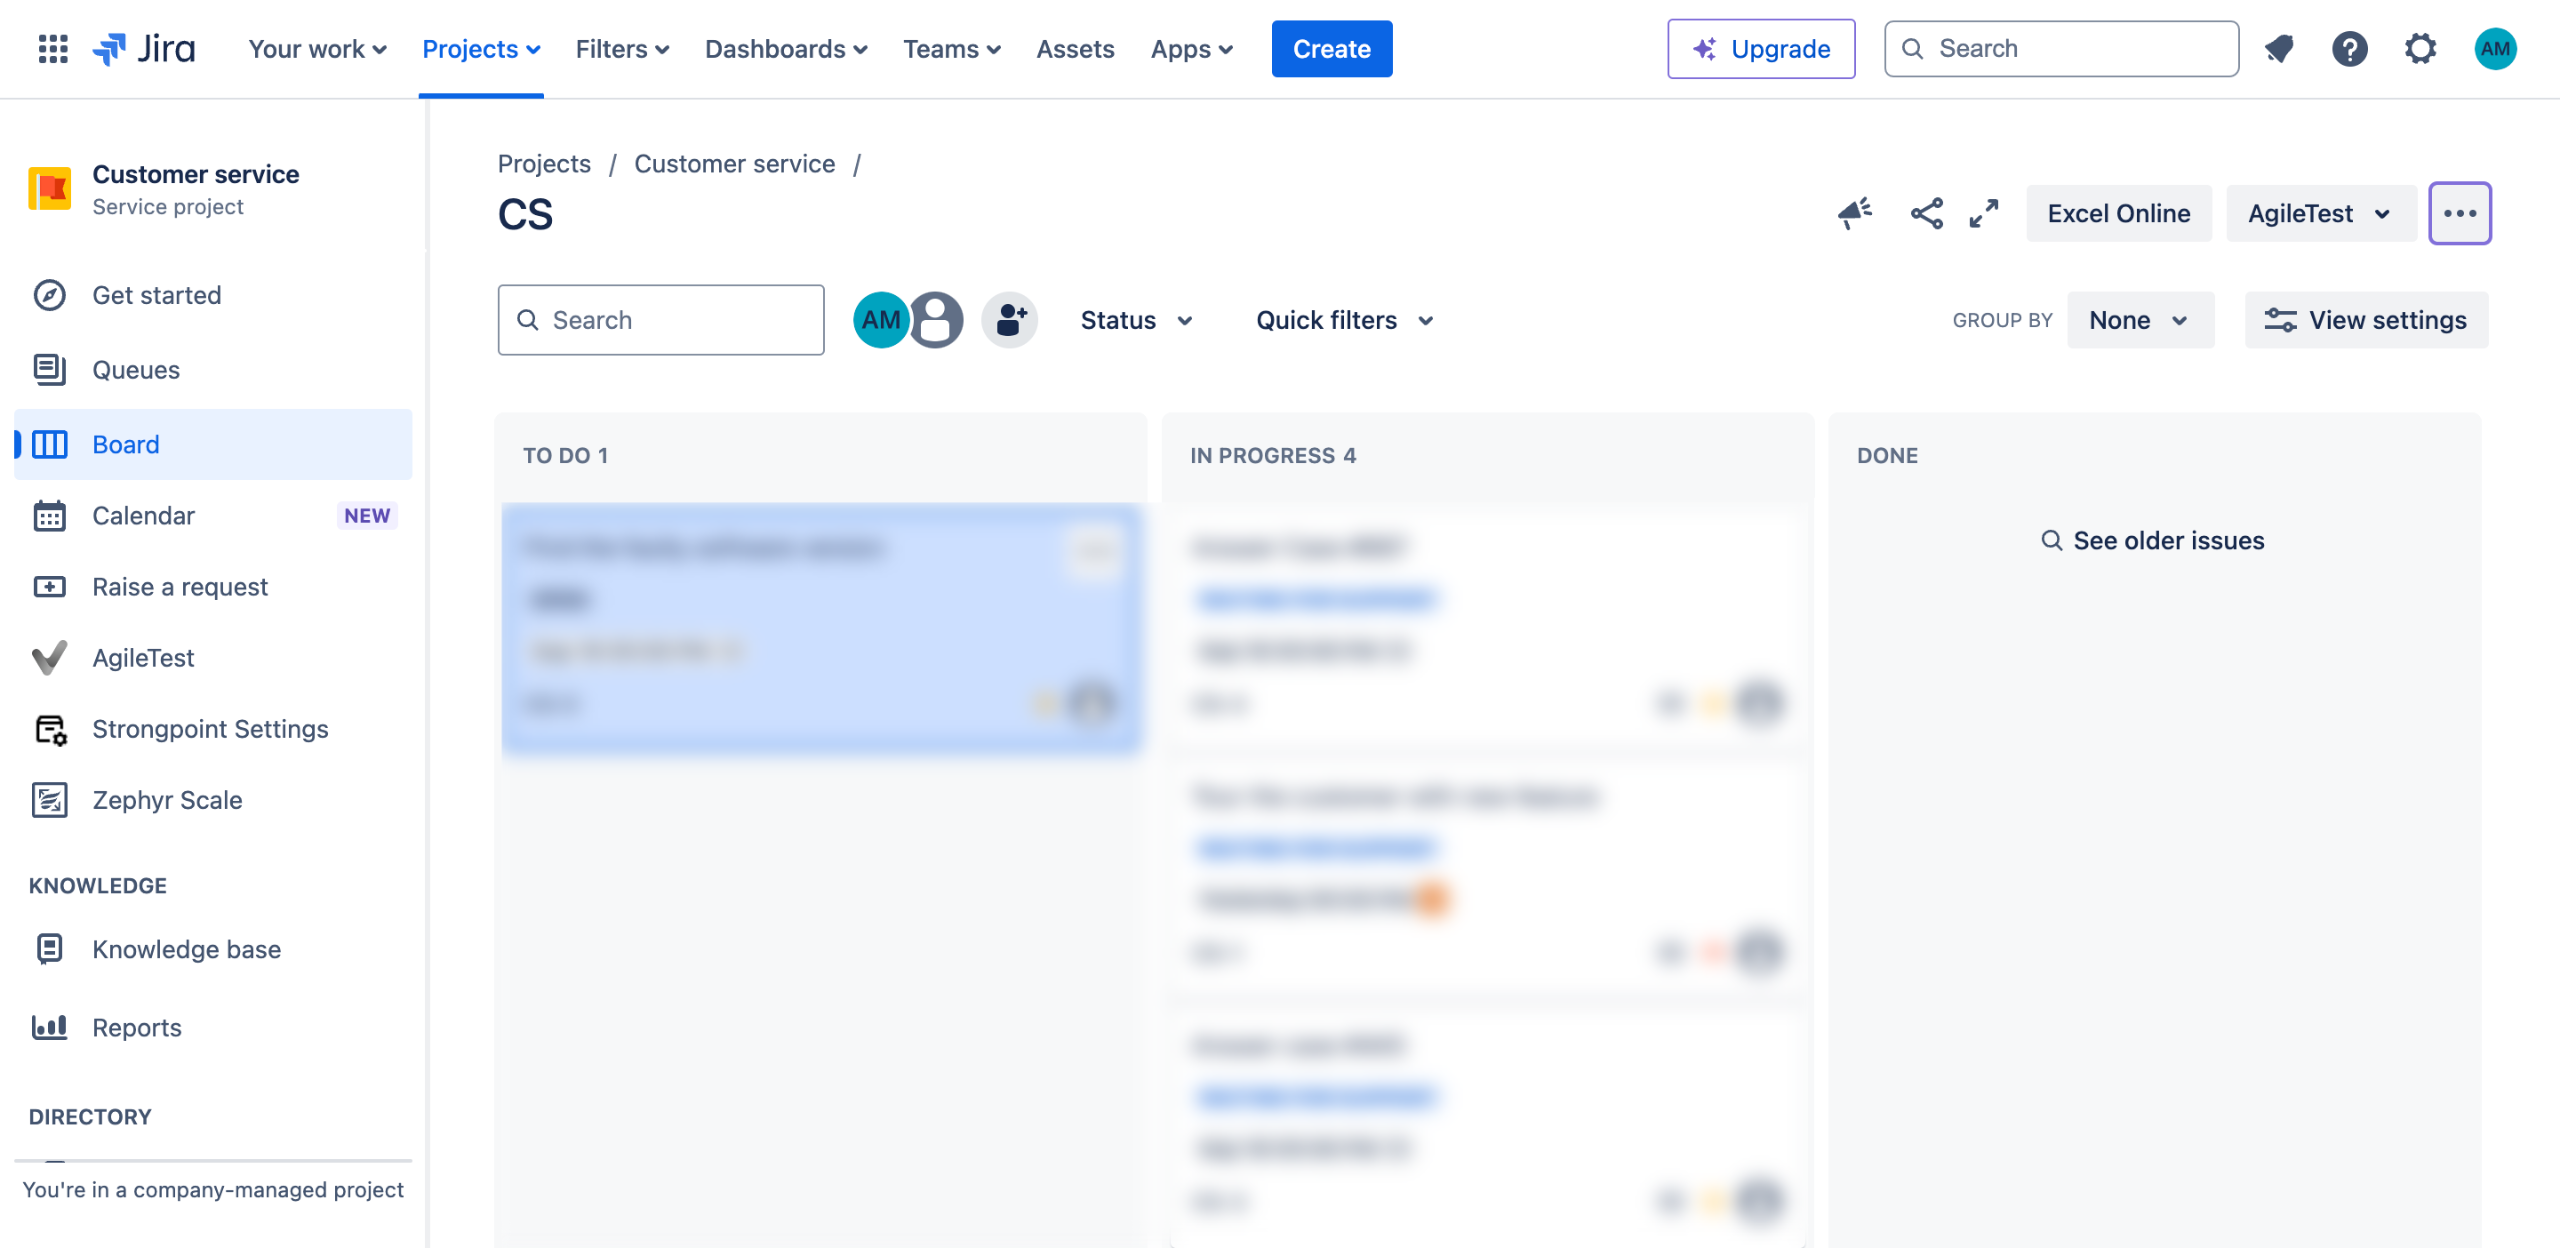Click the Create button

coord(1331,48)
